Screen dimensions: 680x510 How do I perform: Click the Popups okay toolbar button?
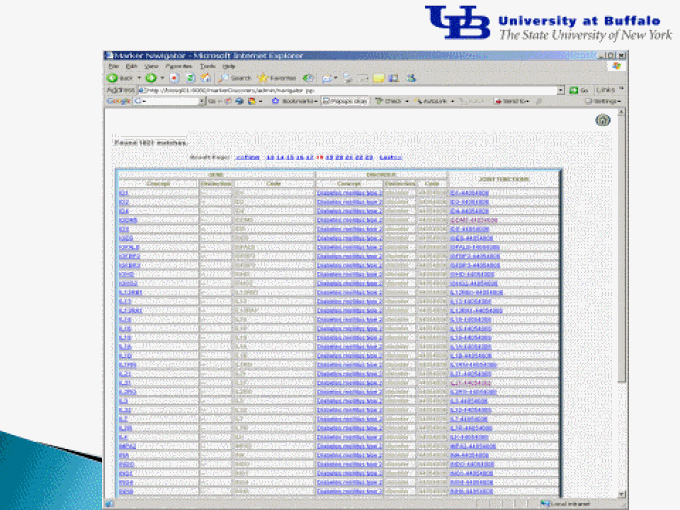[x=345, y=101]
